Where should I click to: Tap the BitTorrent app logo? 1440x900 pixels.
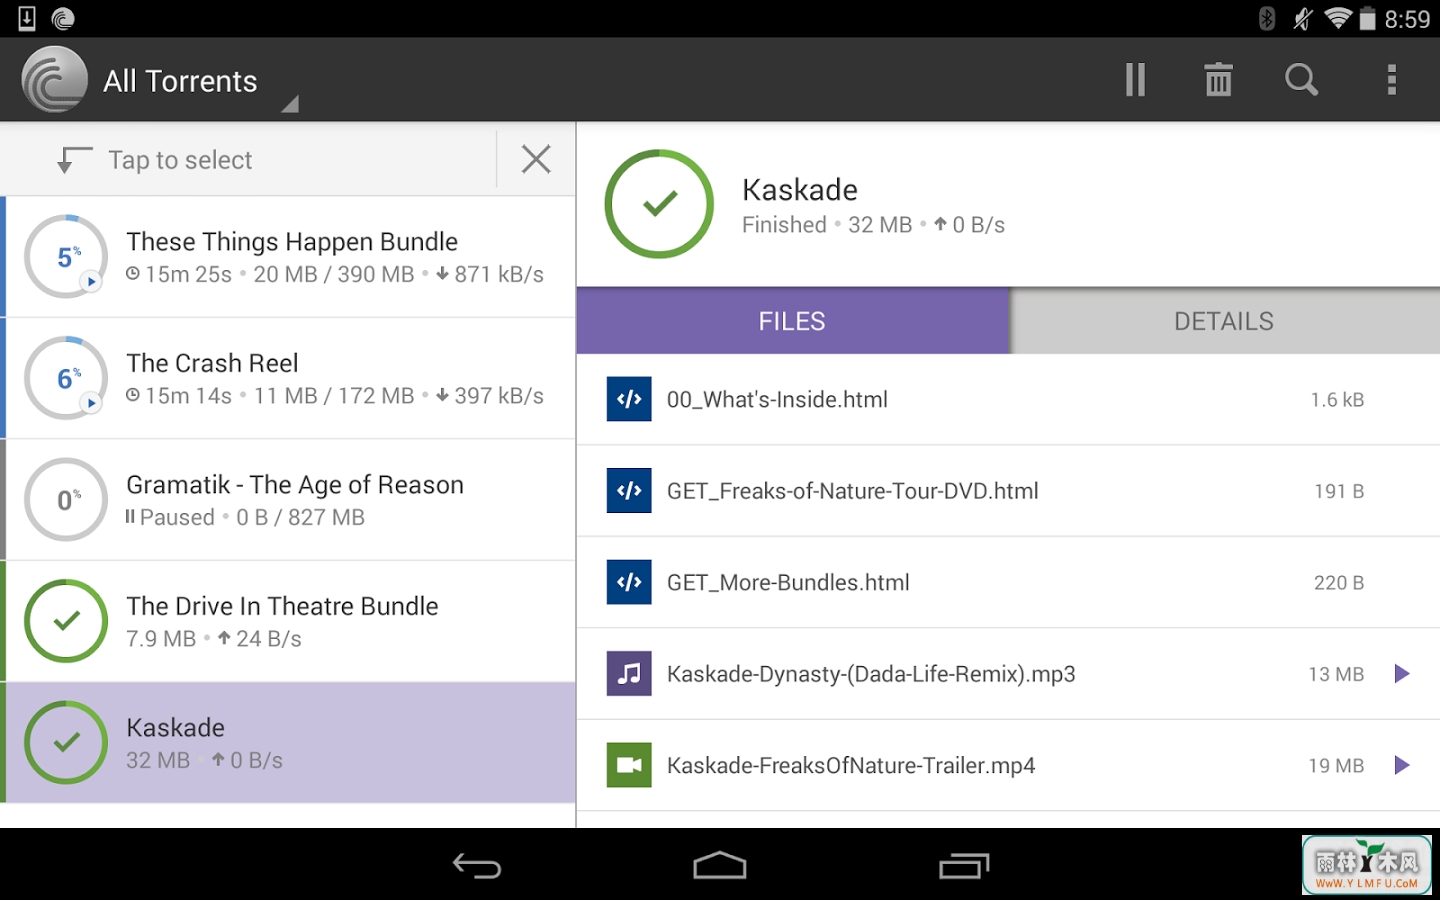click(54, 80)
